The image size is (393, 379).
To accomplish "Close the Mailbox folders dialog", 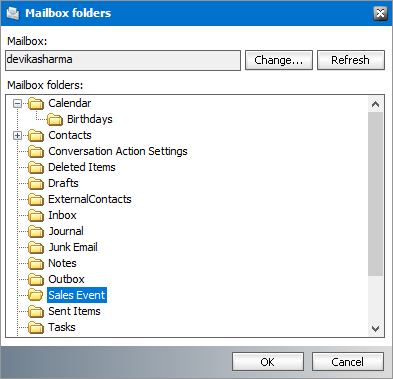I will [380, 13].
